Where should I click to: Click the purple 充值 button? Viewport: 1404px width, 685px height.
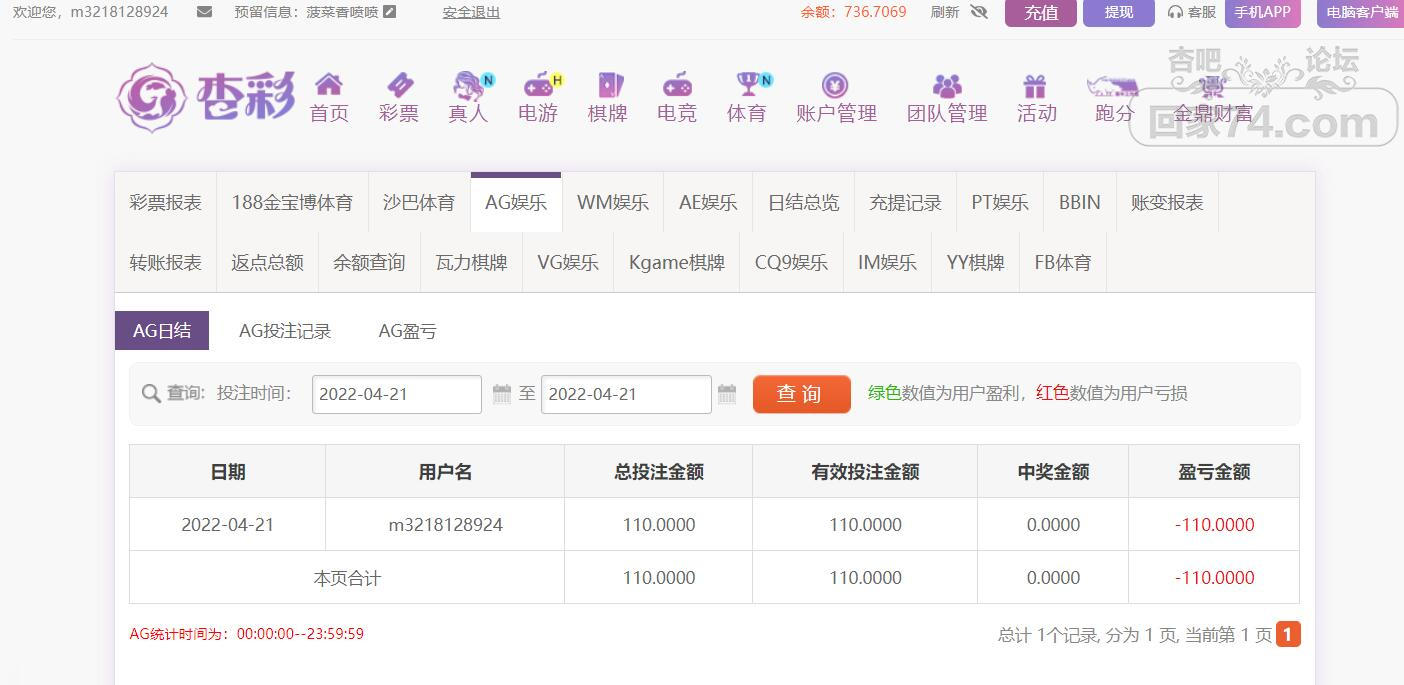1041,13
